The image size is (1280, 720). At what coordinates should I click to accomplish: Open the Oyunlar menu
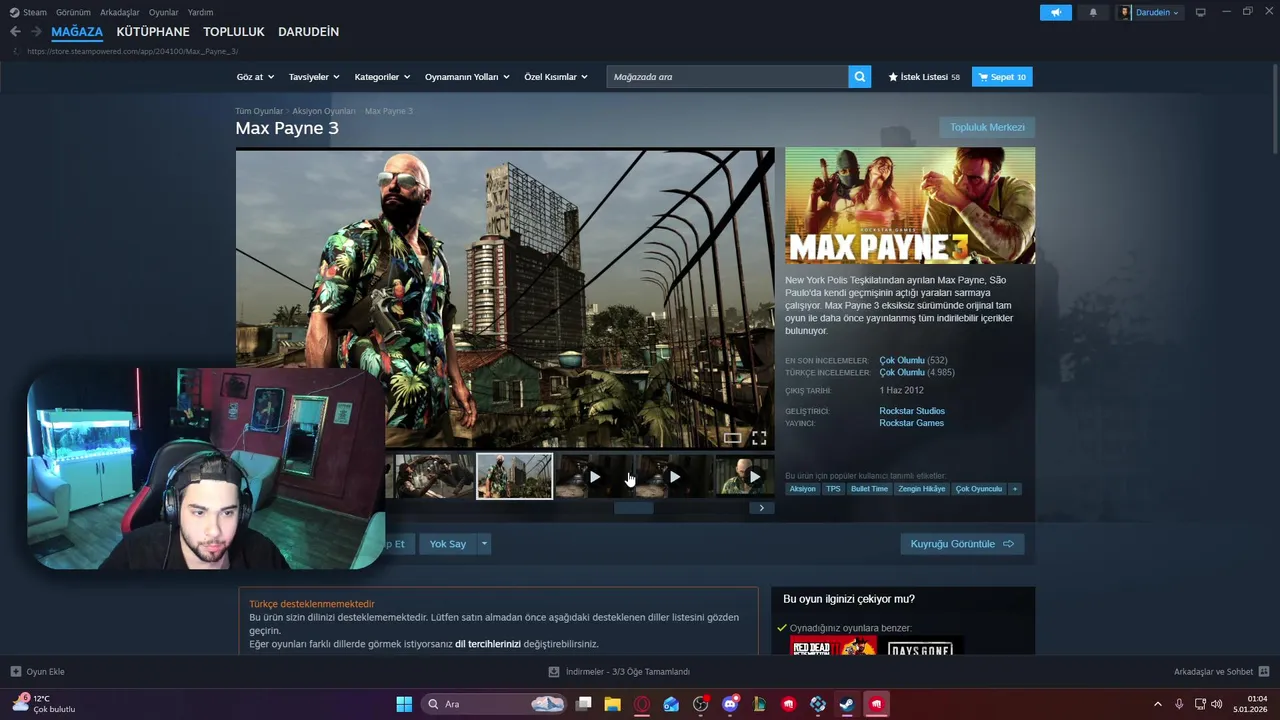point(164,12)
